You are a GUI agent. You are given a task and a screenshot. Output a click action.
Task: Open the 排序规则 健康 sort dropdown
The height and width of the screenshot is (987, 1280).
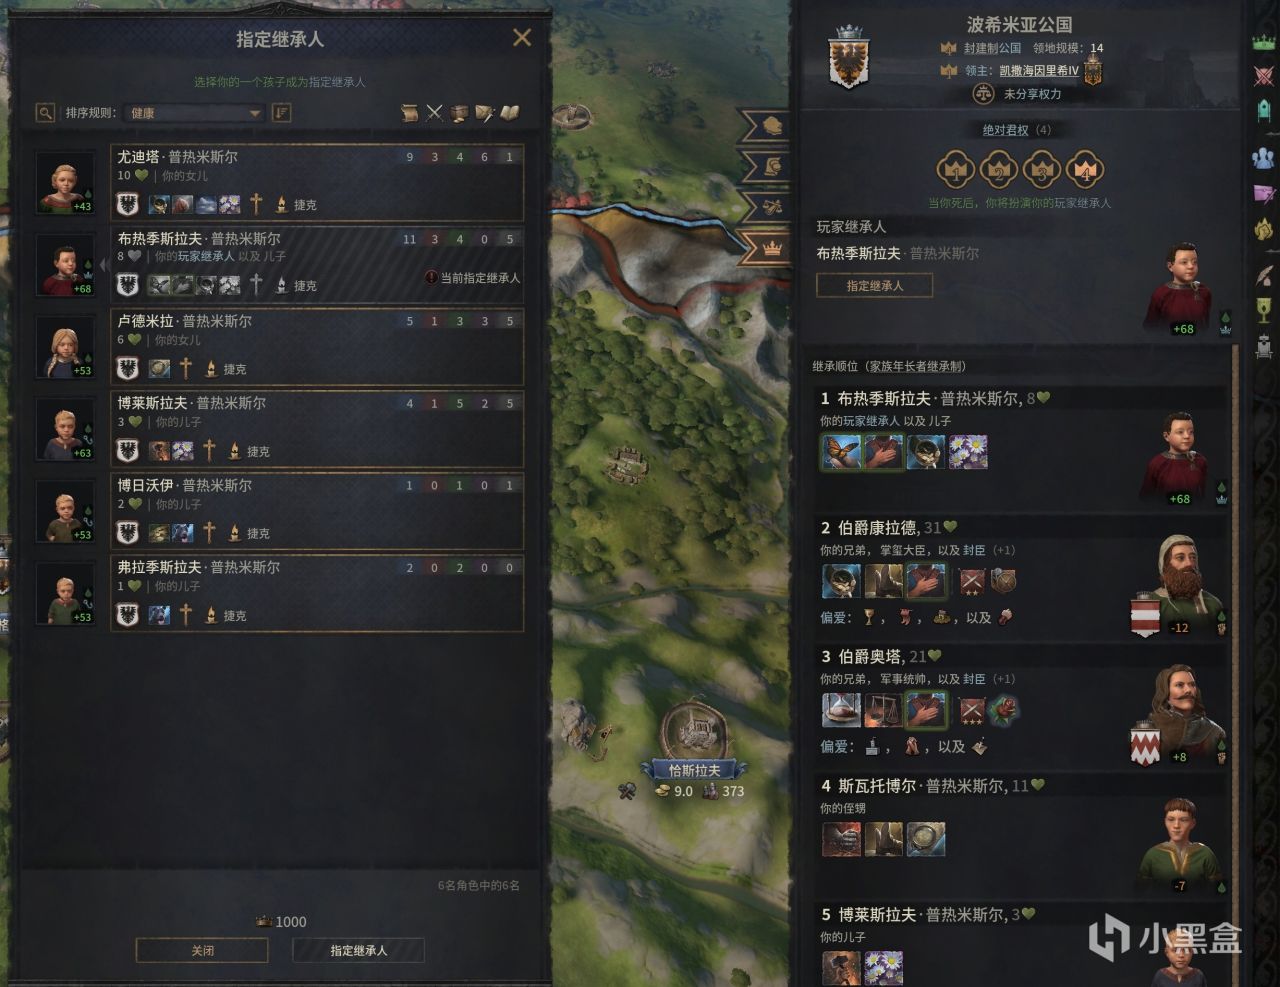coord(195,113)
